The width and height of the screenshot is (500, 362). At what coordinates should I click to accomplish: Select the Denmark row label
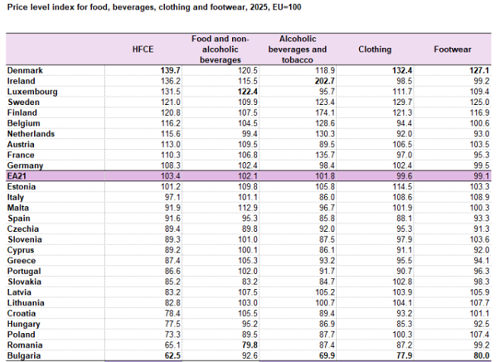(25, 70)
